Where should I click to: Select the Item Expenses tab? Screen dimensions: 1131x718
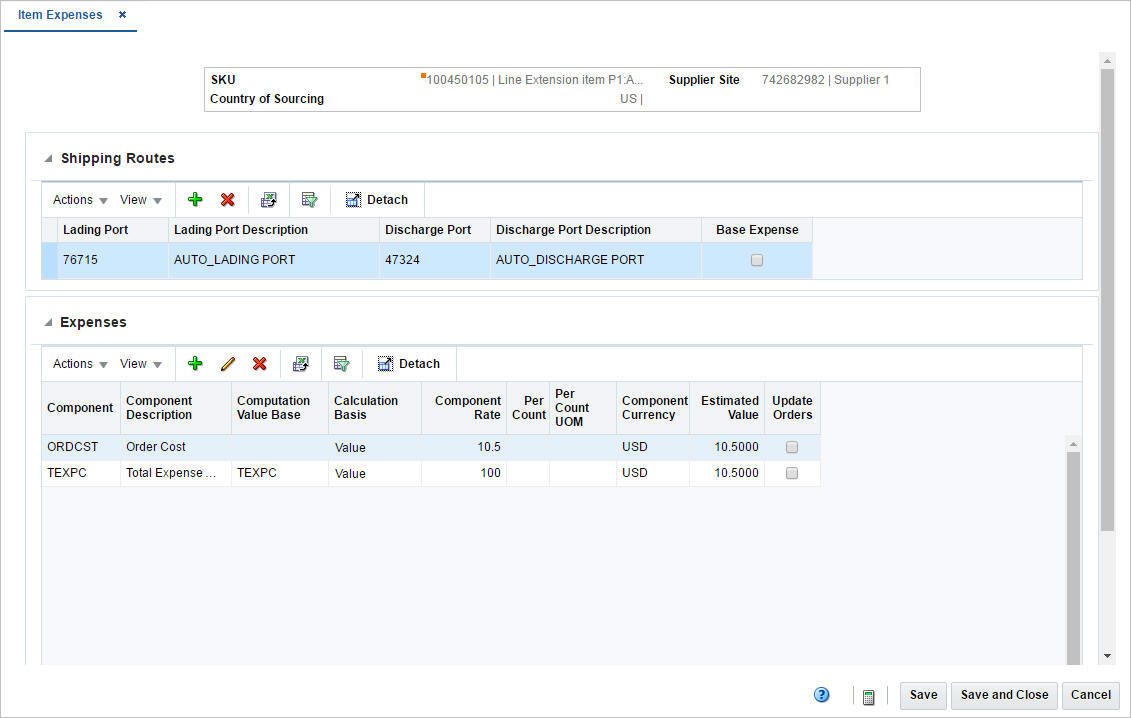60,15
